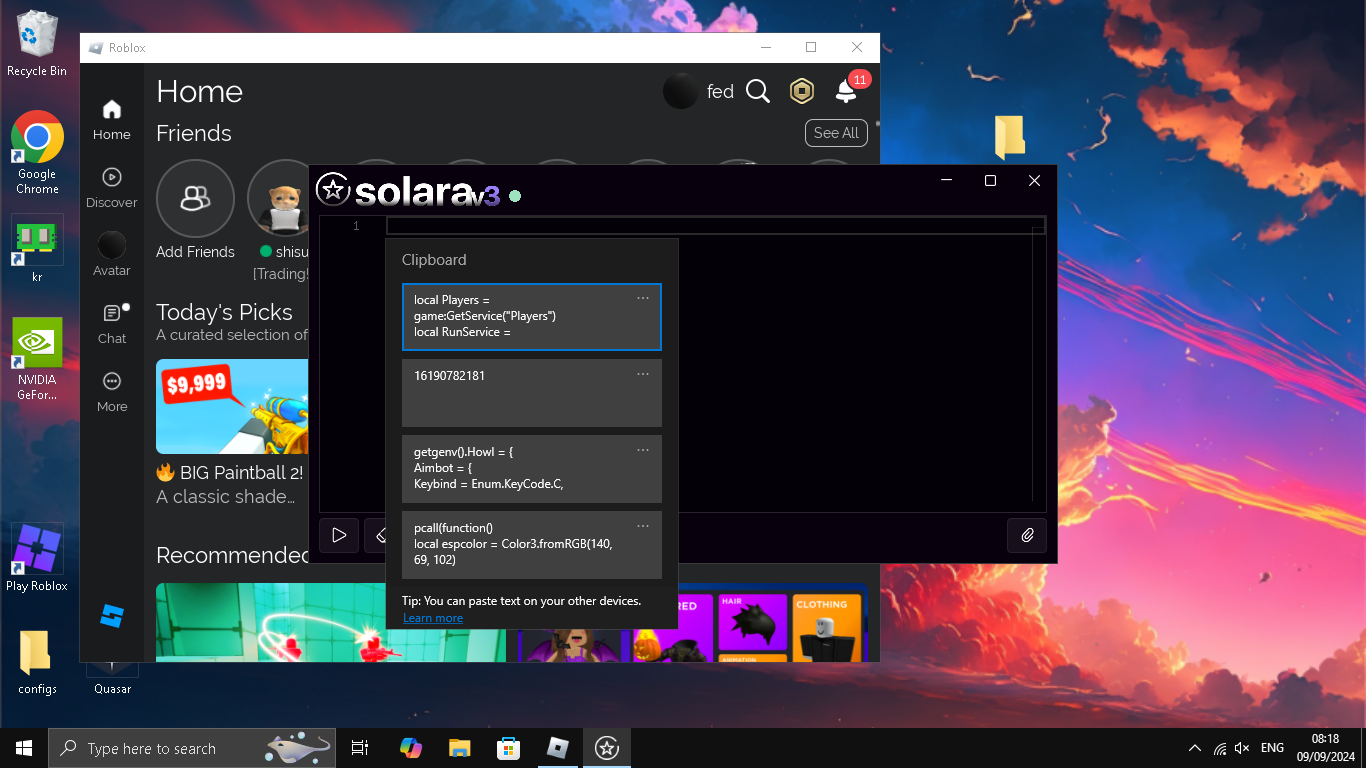Open More in the Roblox sidebar
This screenshot has height=768, width=1366.
(x=112, y=392)
